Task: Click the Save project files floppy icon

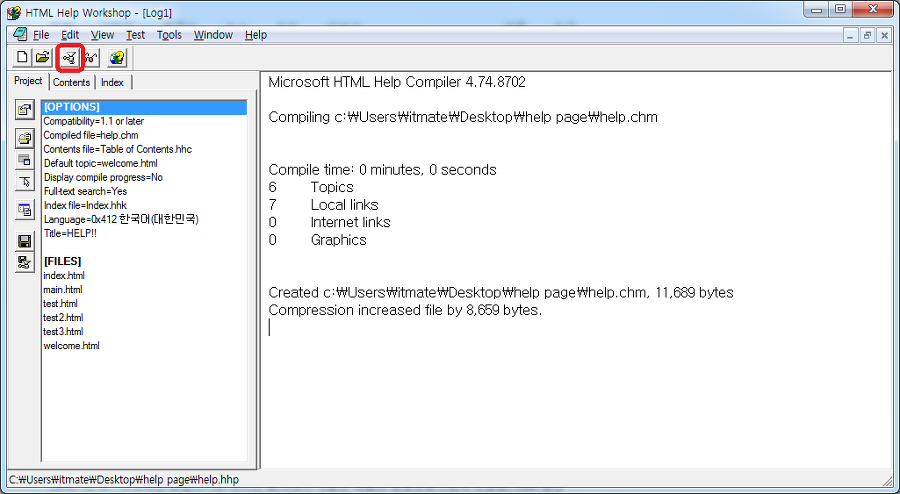Action: pyautogui.click(x=24, y=241)
